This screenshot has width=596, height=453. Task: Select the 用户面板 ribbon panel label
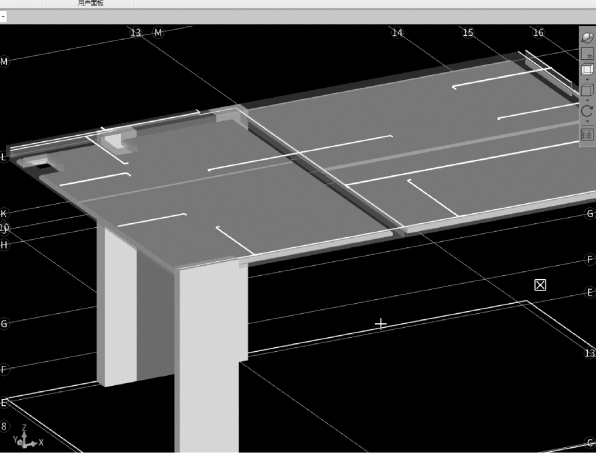click(90, 3)
